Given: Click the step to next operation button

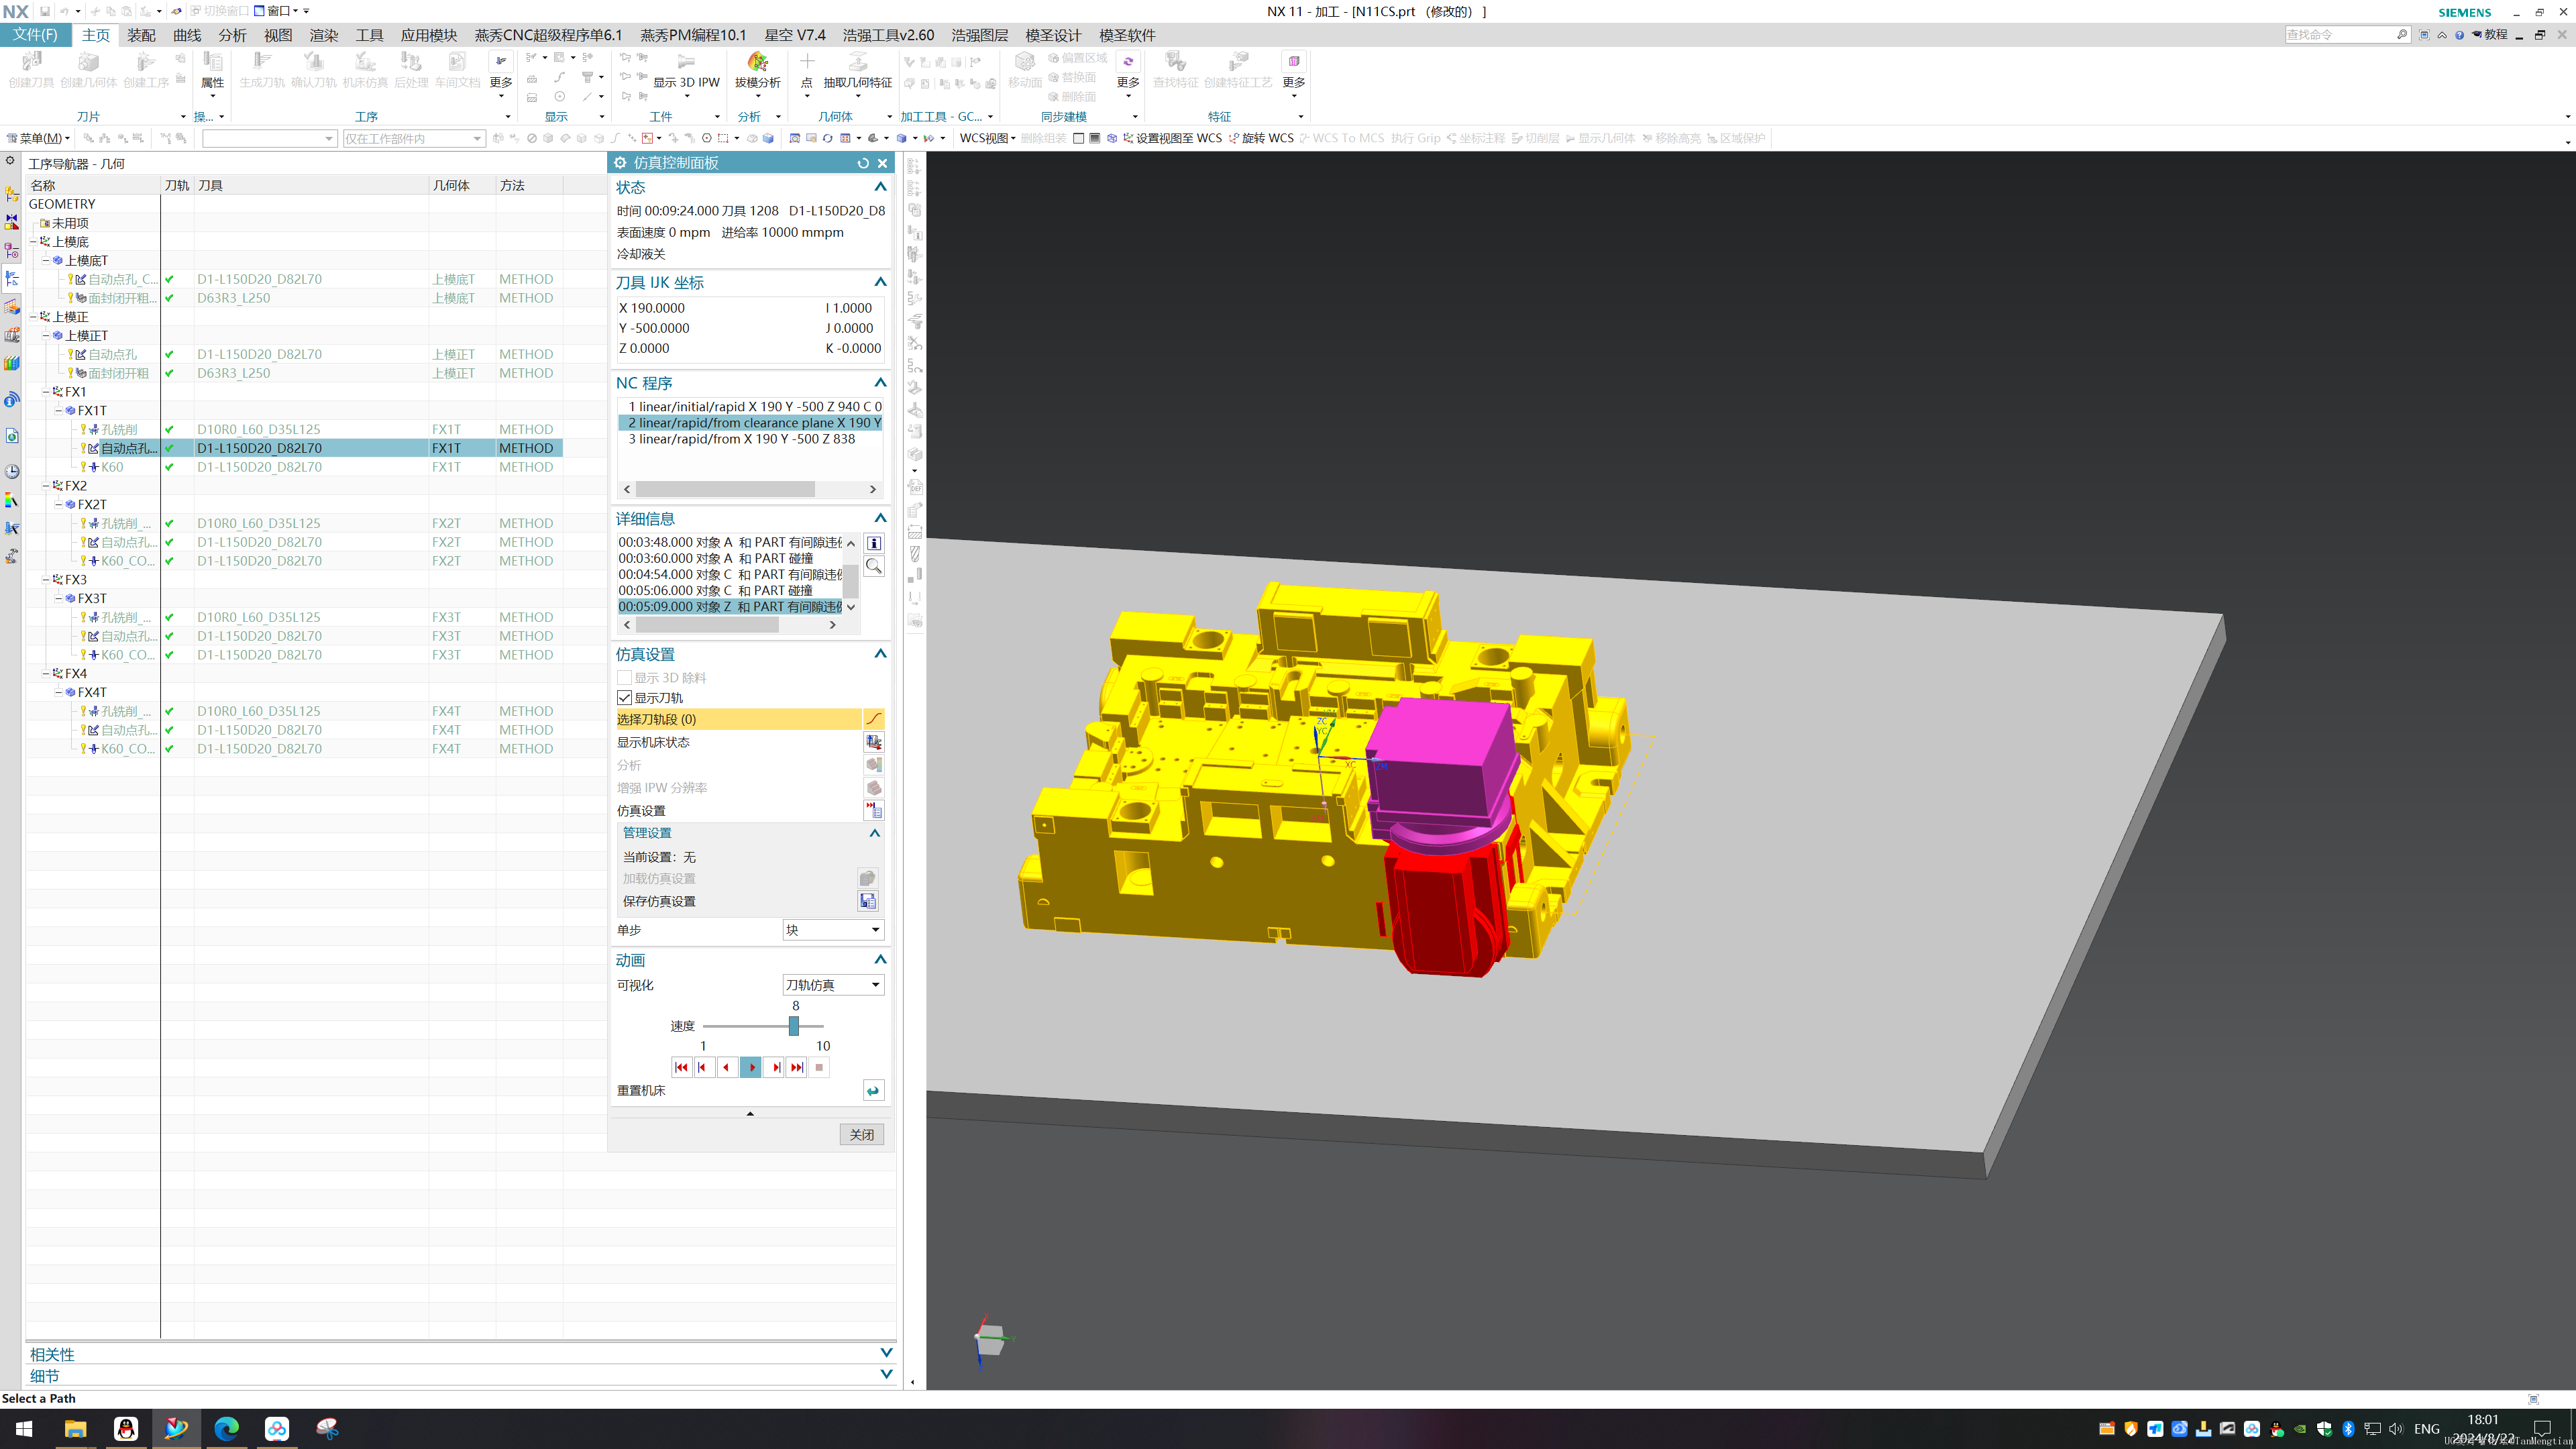Looking at the screenshot, I should pyautogui.click(x=774, y=1067).
